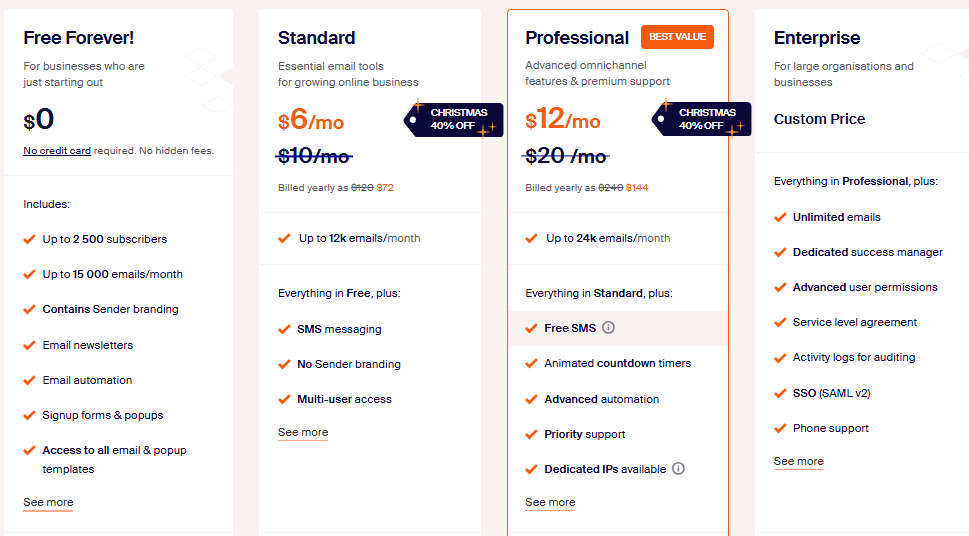Viewport: 969px width, 536px height.
Task: Select the Professional plan heading
Action: point(577,38)
